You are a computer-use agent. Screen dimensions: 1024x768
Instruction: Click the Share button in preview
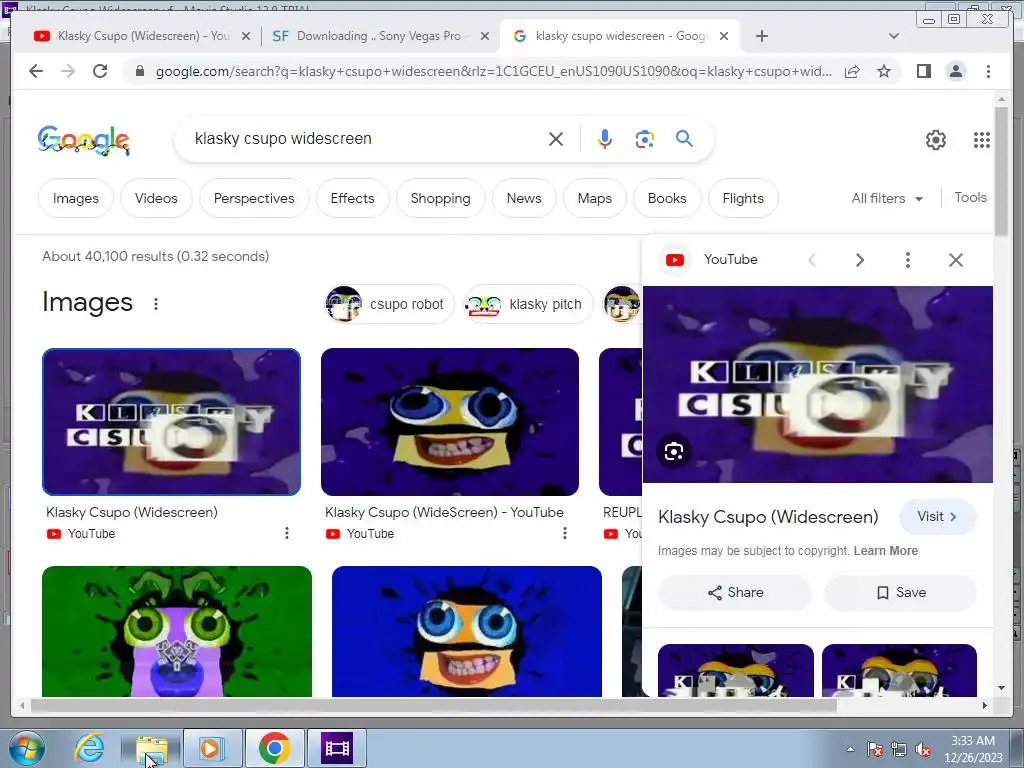(735, 592)
